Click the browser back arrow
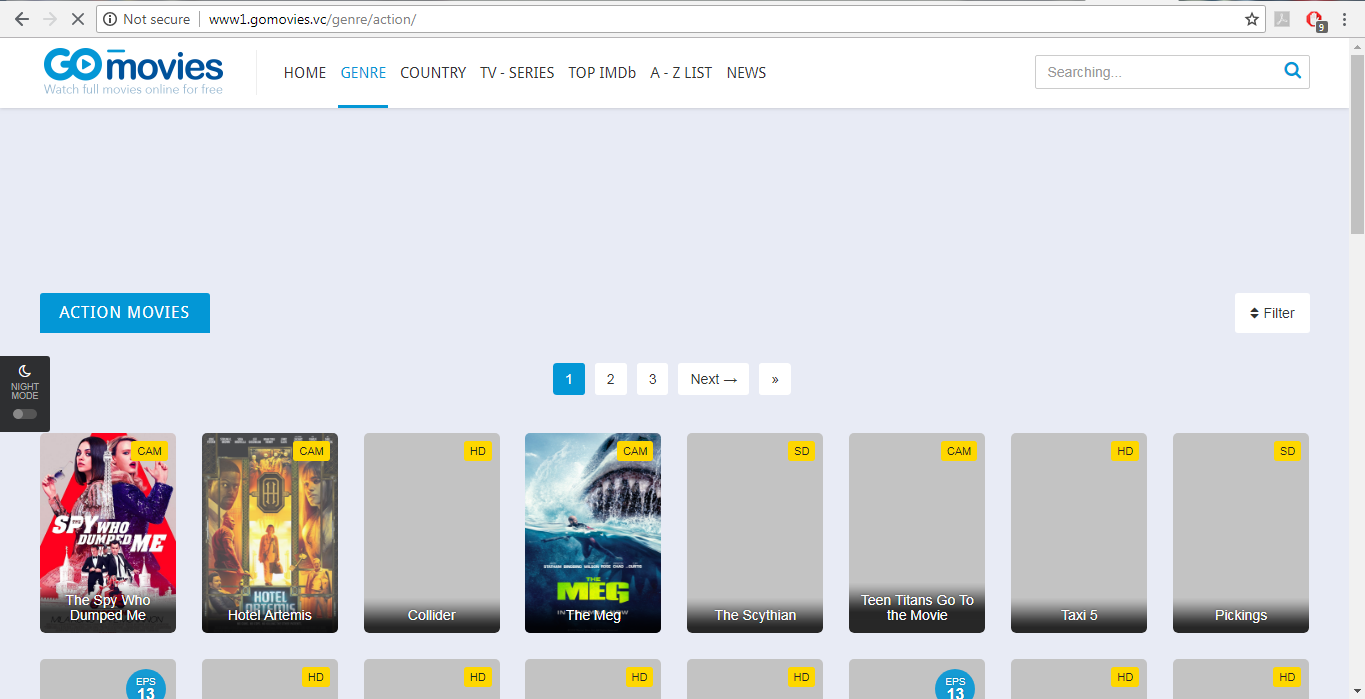 click(x=21, y=19)
